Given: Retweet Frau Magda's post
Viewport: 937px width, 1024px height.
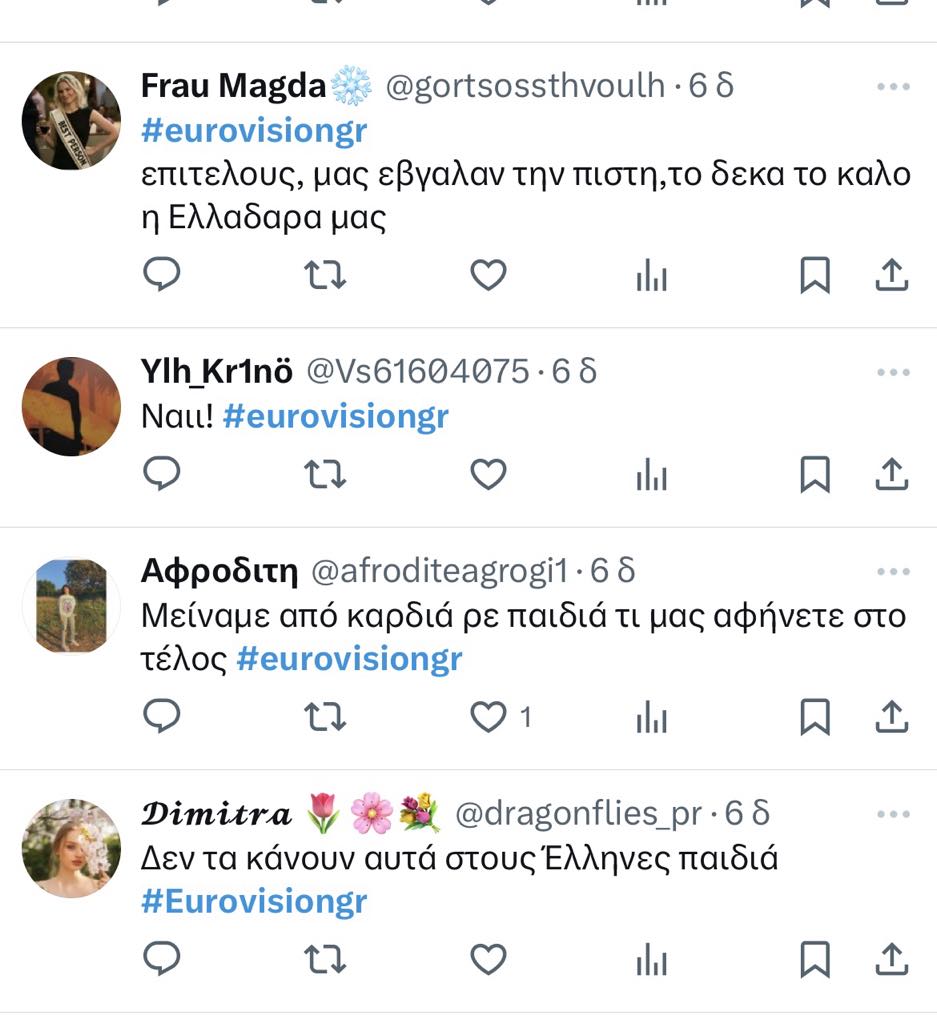Looking at the screenshot, I should (x=324, y=274).
